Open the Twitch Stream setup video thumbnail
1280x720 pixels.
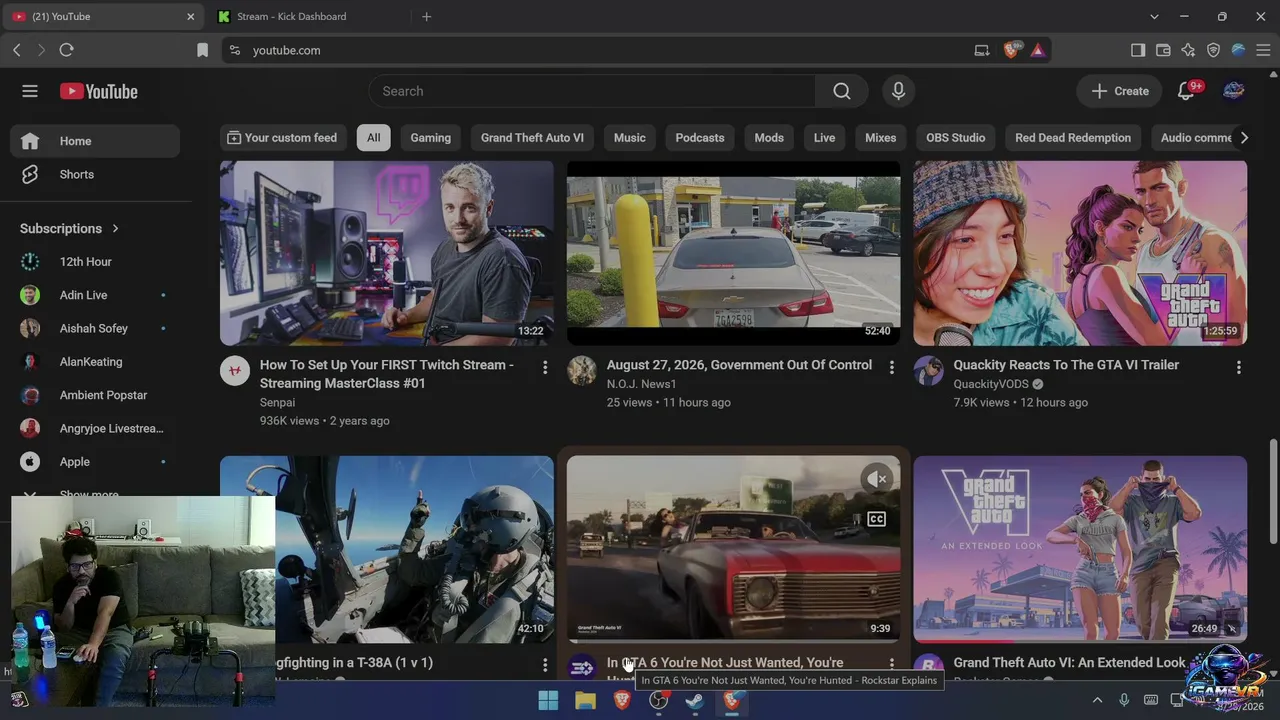[x=387, y=253]
